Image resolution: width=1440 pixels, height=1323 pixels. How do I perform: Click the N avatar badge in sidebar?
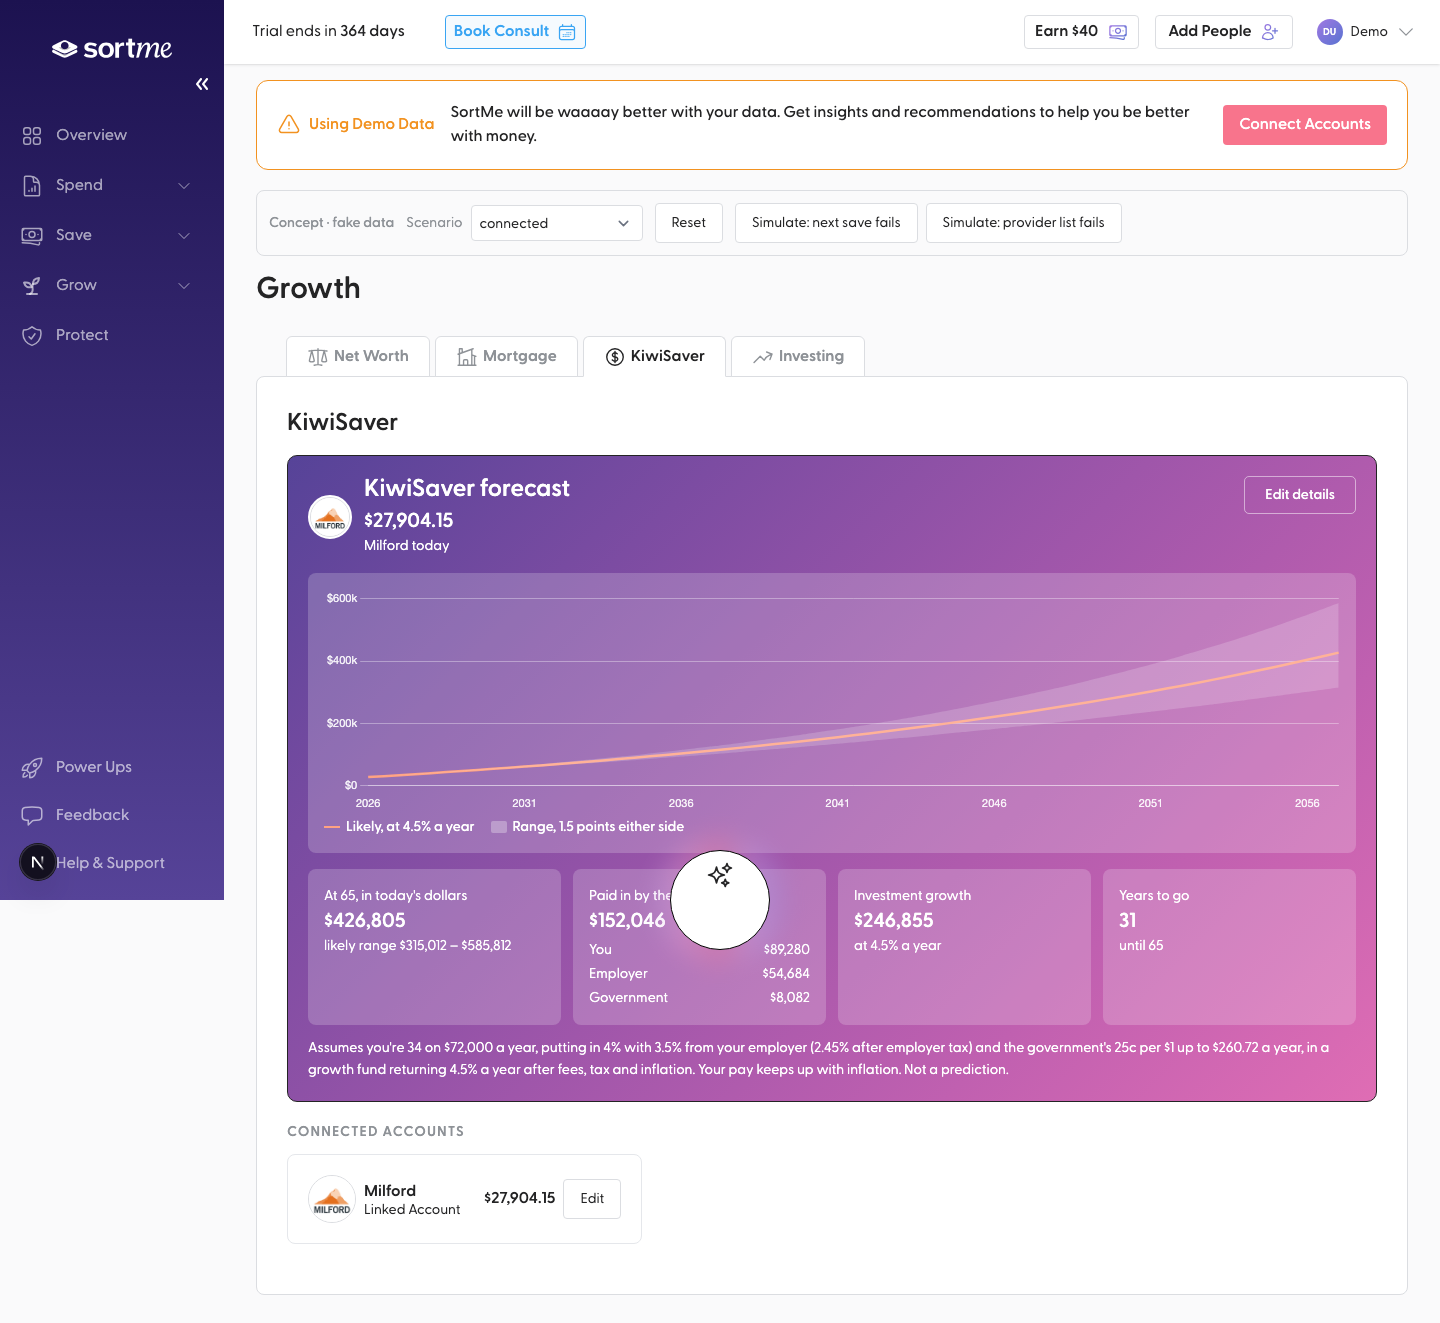pyautogui.click(x=38, y=862)
